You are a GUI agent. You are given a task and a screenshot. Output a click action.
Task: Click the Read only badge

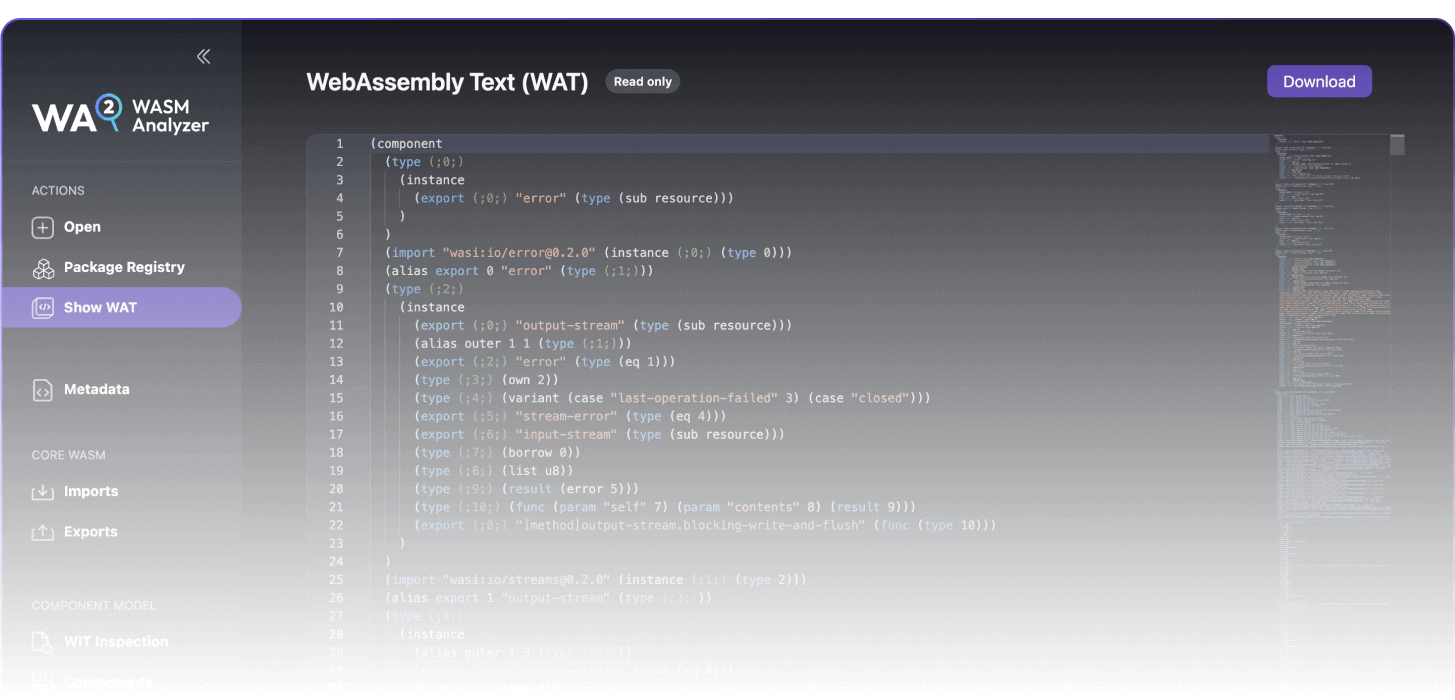click(x=642, y=82)
